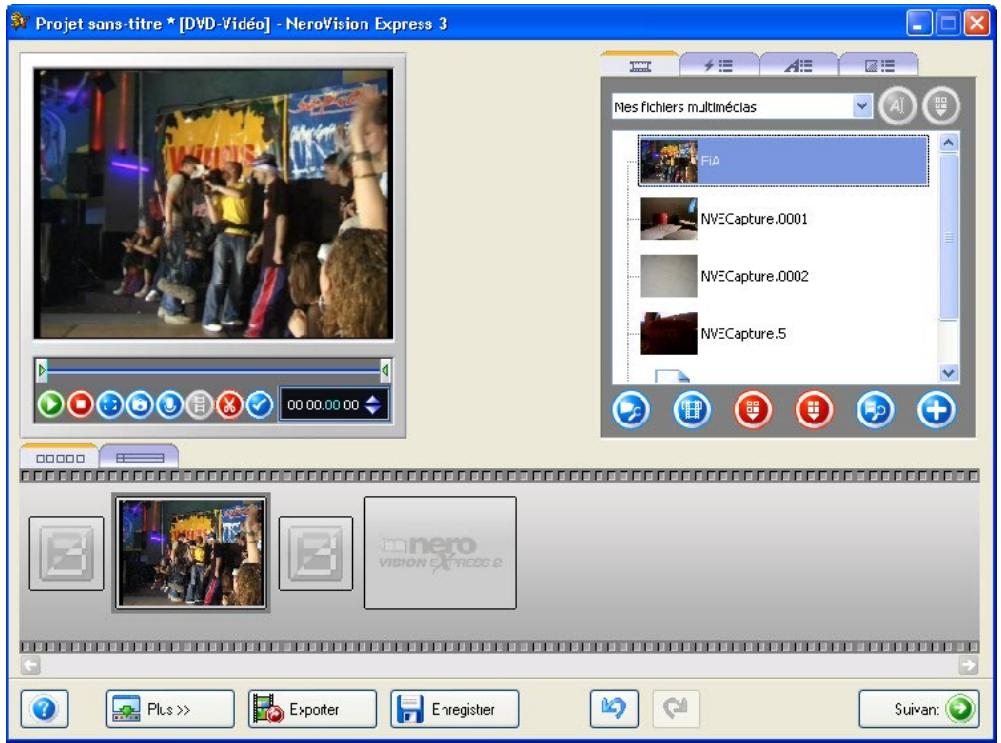Click the blue plus add icon

pos(936,410)
